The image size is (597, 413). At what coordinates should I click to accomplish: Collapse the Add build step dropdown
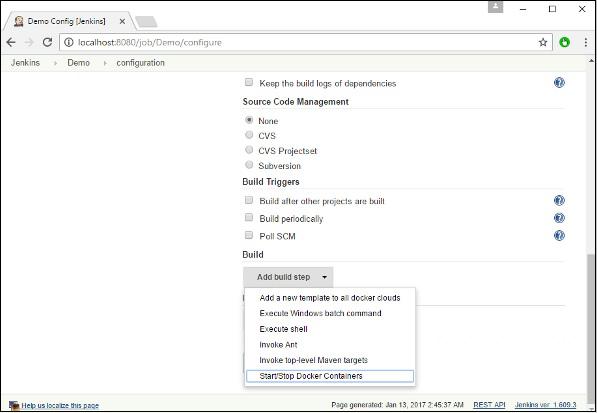point(288,277)
